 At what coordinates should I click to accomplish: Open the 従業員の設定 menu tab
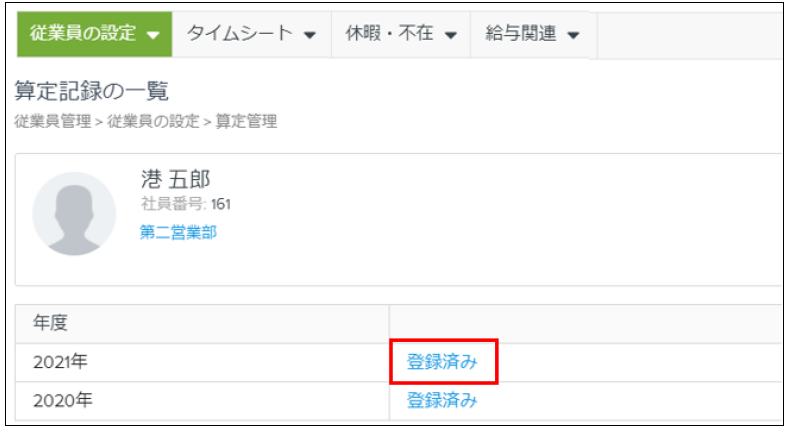(x=94, y=34)
